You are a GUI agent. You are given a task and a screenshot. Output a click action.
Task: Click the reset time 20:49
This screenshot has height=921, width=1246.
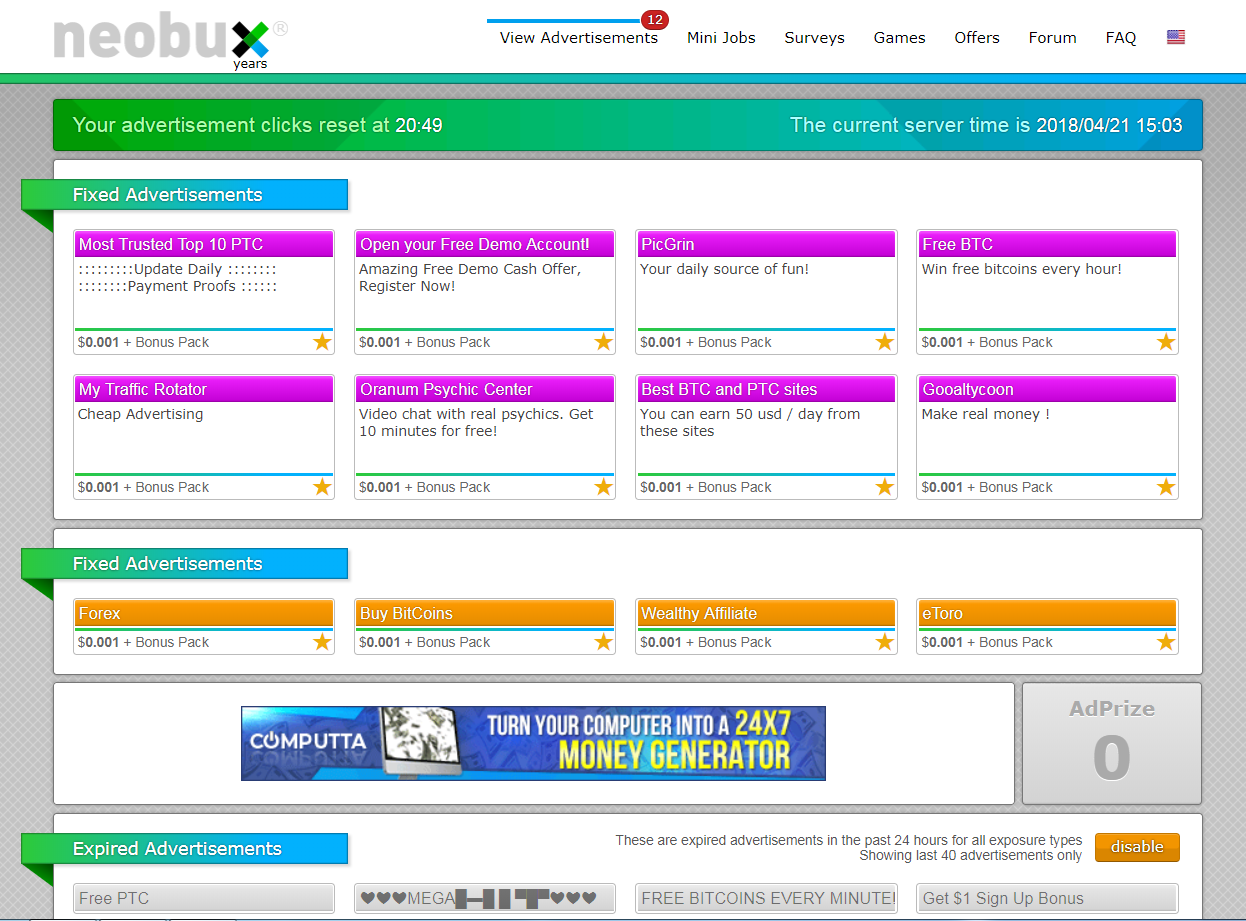[x=419, y=125]
